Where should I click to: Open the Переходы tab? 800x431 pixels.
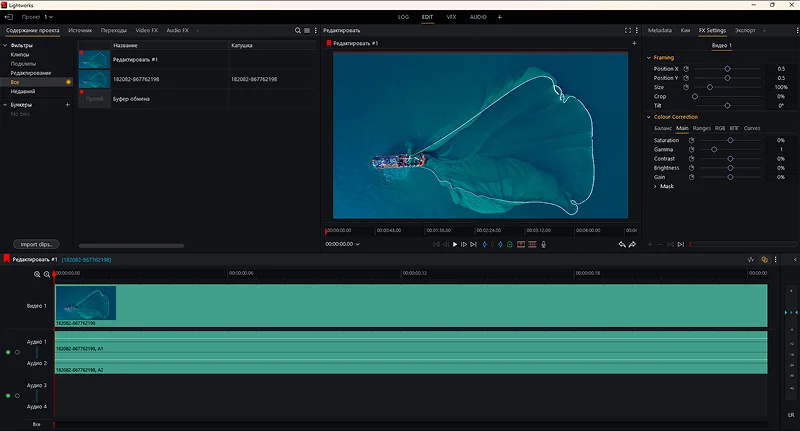click(x=114, y=31)
